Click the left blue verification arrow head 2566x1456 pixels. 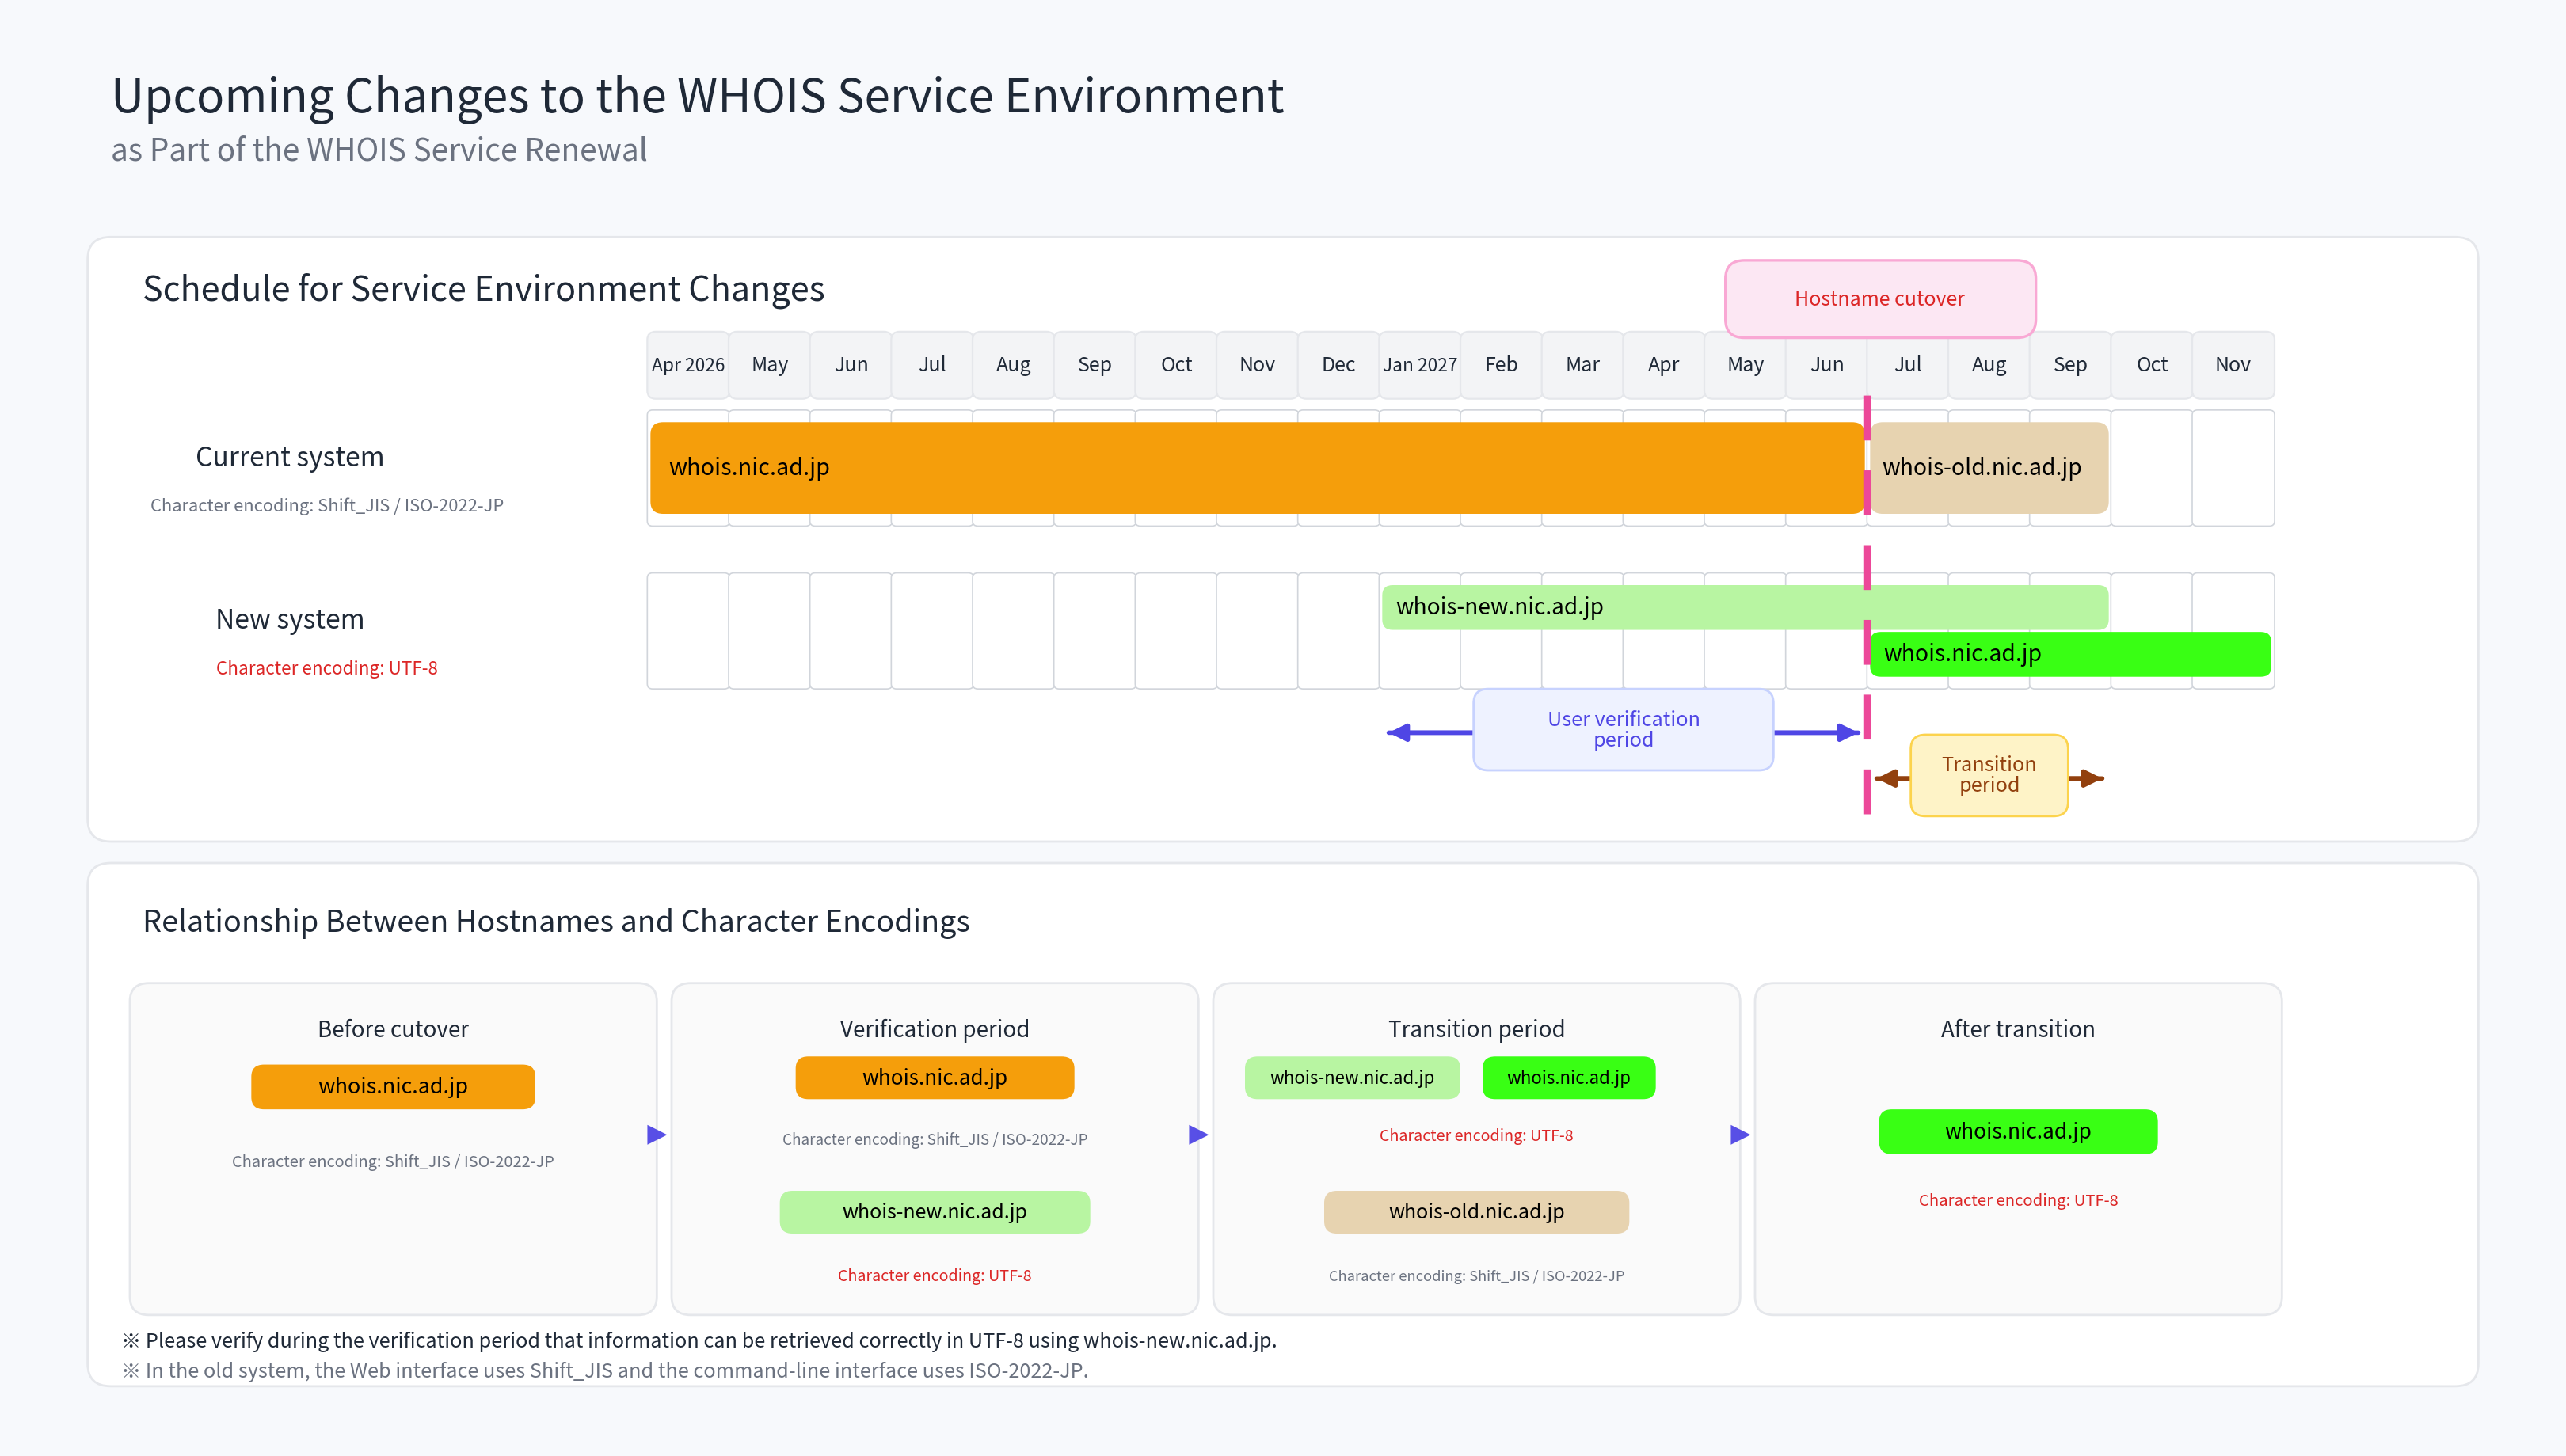point(1399,733)
